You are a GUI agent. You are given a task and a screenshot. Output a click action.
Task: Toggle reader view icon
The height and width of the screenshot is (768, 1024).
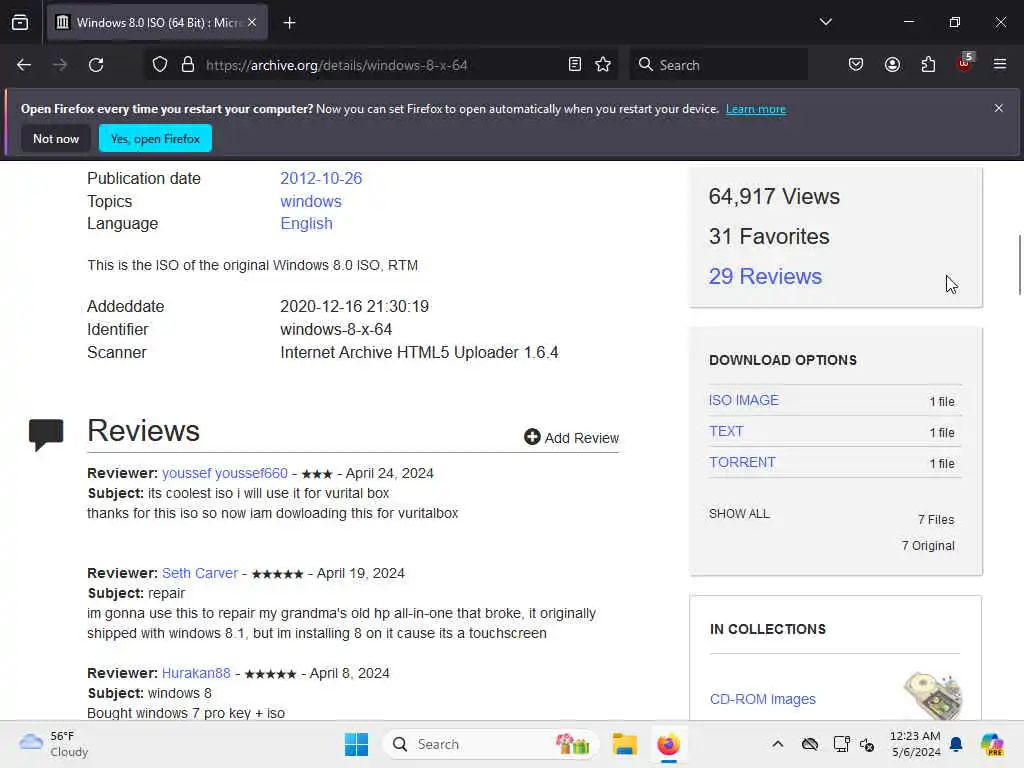click(x=575, y=65)
